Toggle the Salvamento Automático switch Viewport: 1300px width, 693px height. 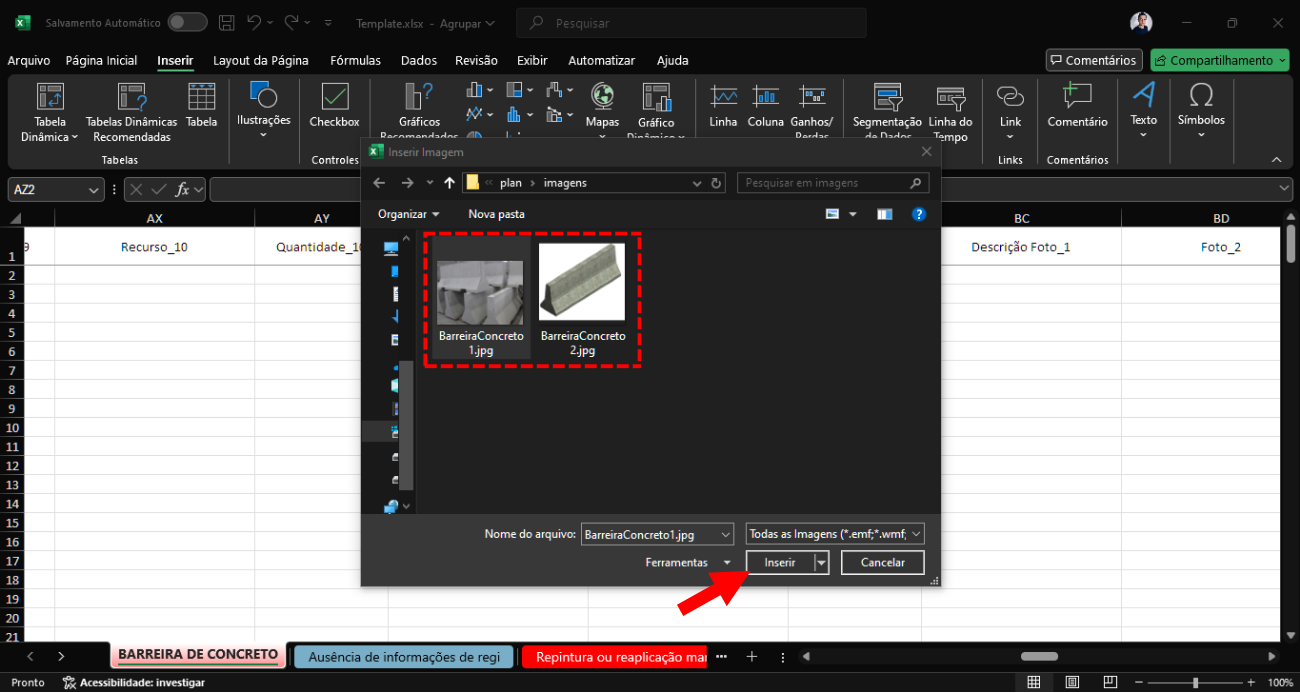pos(187,22)
